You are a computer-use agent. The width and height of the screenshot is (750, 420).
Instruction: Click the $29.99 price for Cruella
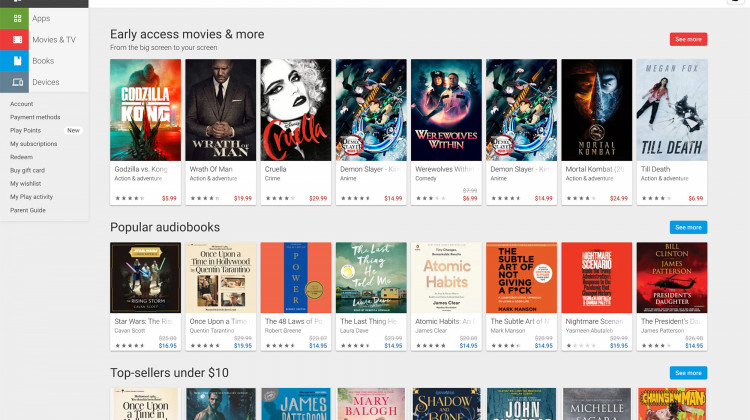(x=318, y=199)
